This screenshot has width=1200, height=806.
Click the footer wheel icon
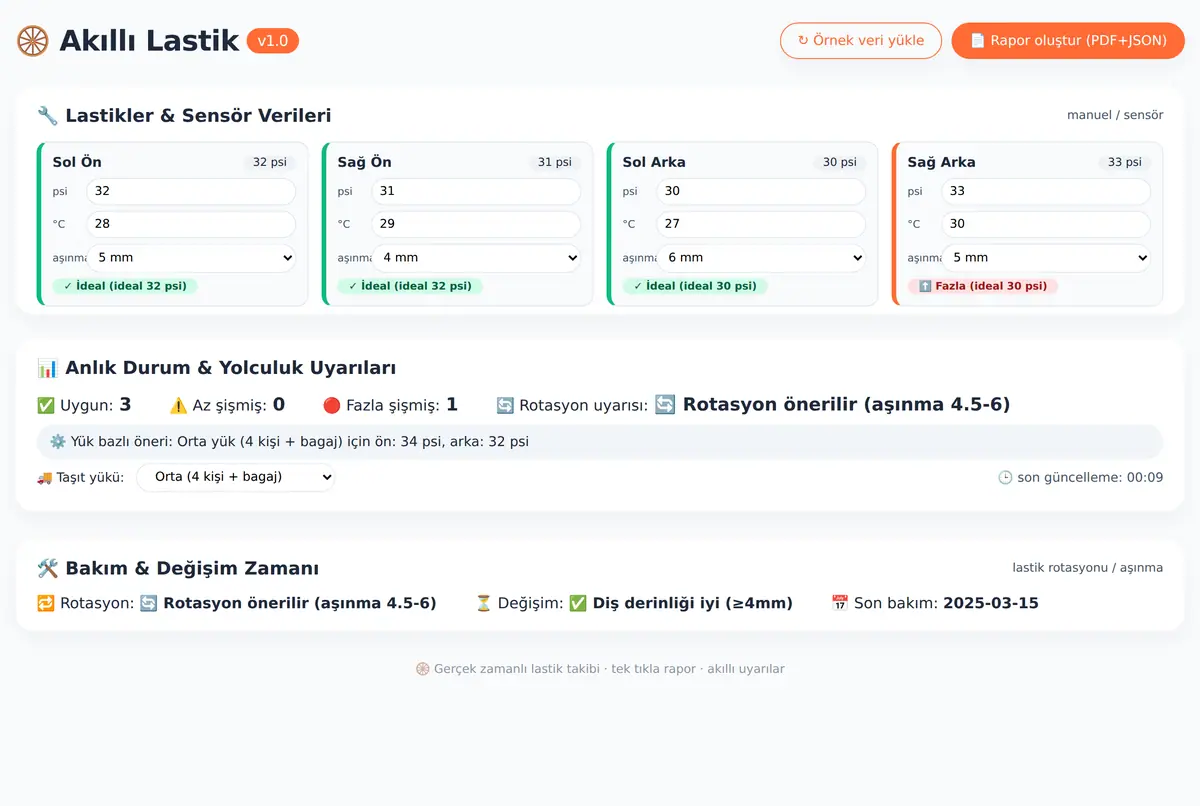(x=422, y=669)
